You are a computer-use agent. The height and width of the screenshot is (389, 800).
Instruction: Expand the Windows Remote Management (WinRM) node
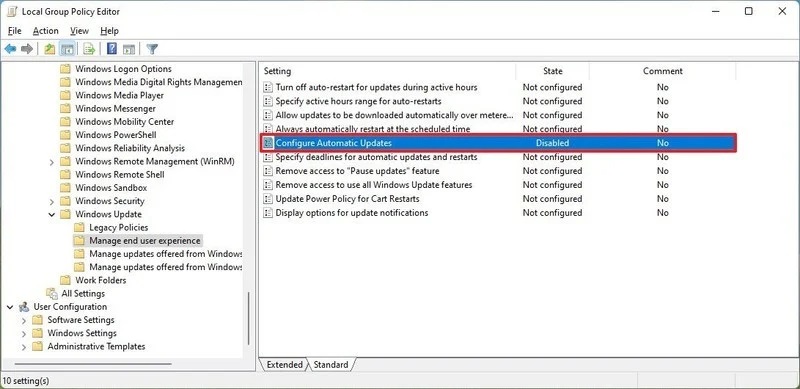point(52,162)
